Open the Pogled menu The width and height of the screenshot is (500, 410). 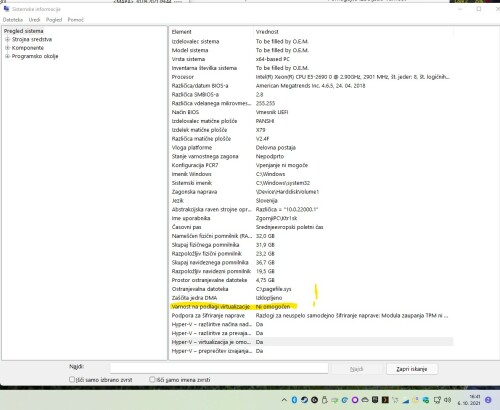click(x=54, y=20)
